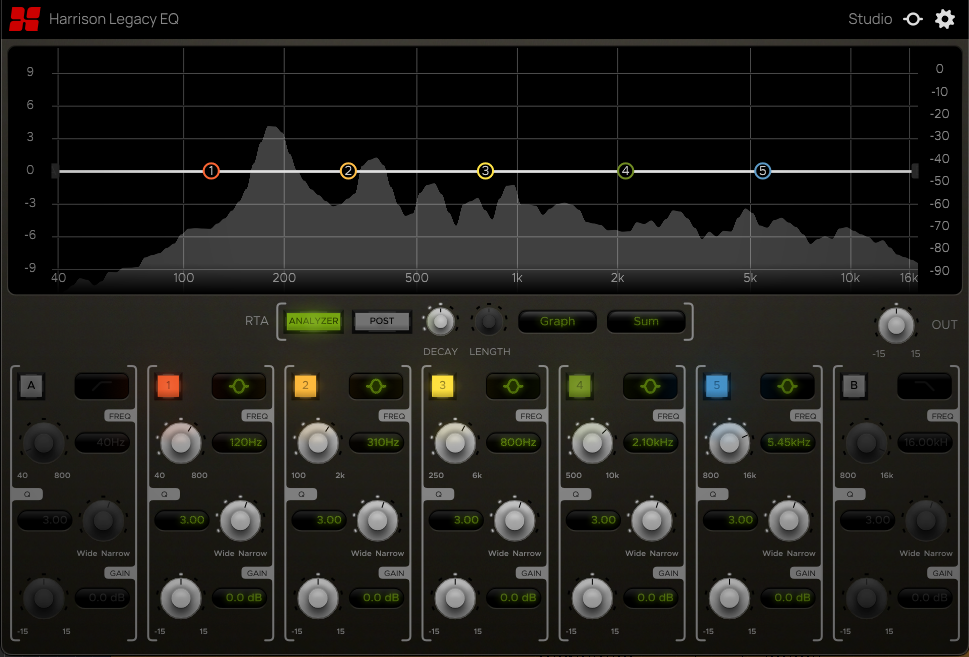The height and width of the screenshot is (657, 969).
Task: Click the bell filter shape icon for band 5
Action: tap(787, 386)
